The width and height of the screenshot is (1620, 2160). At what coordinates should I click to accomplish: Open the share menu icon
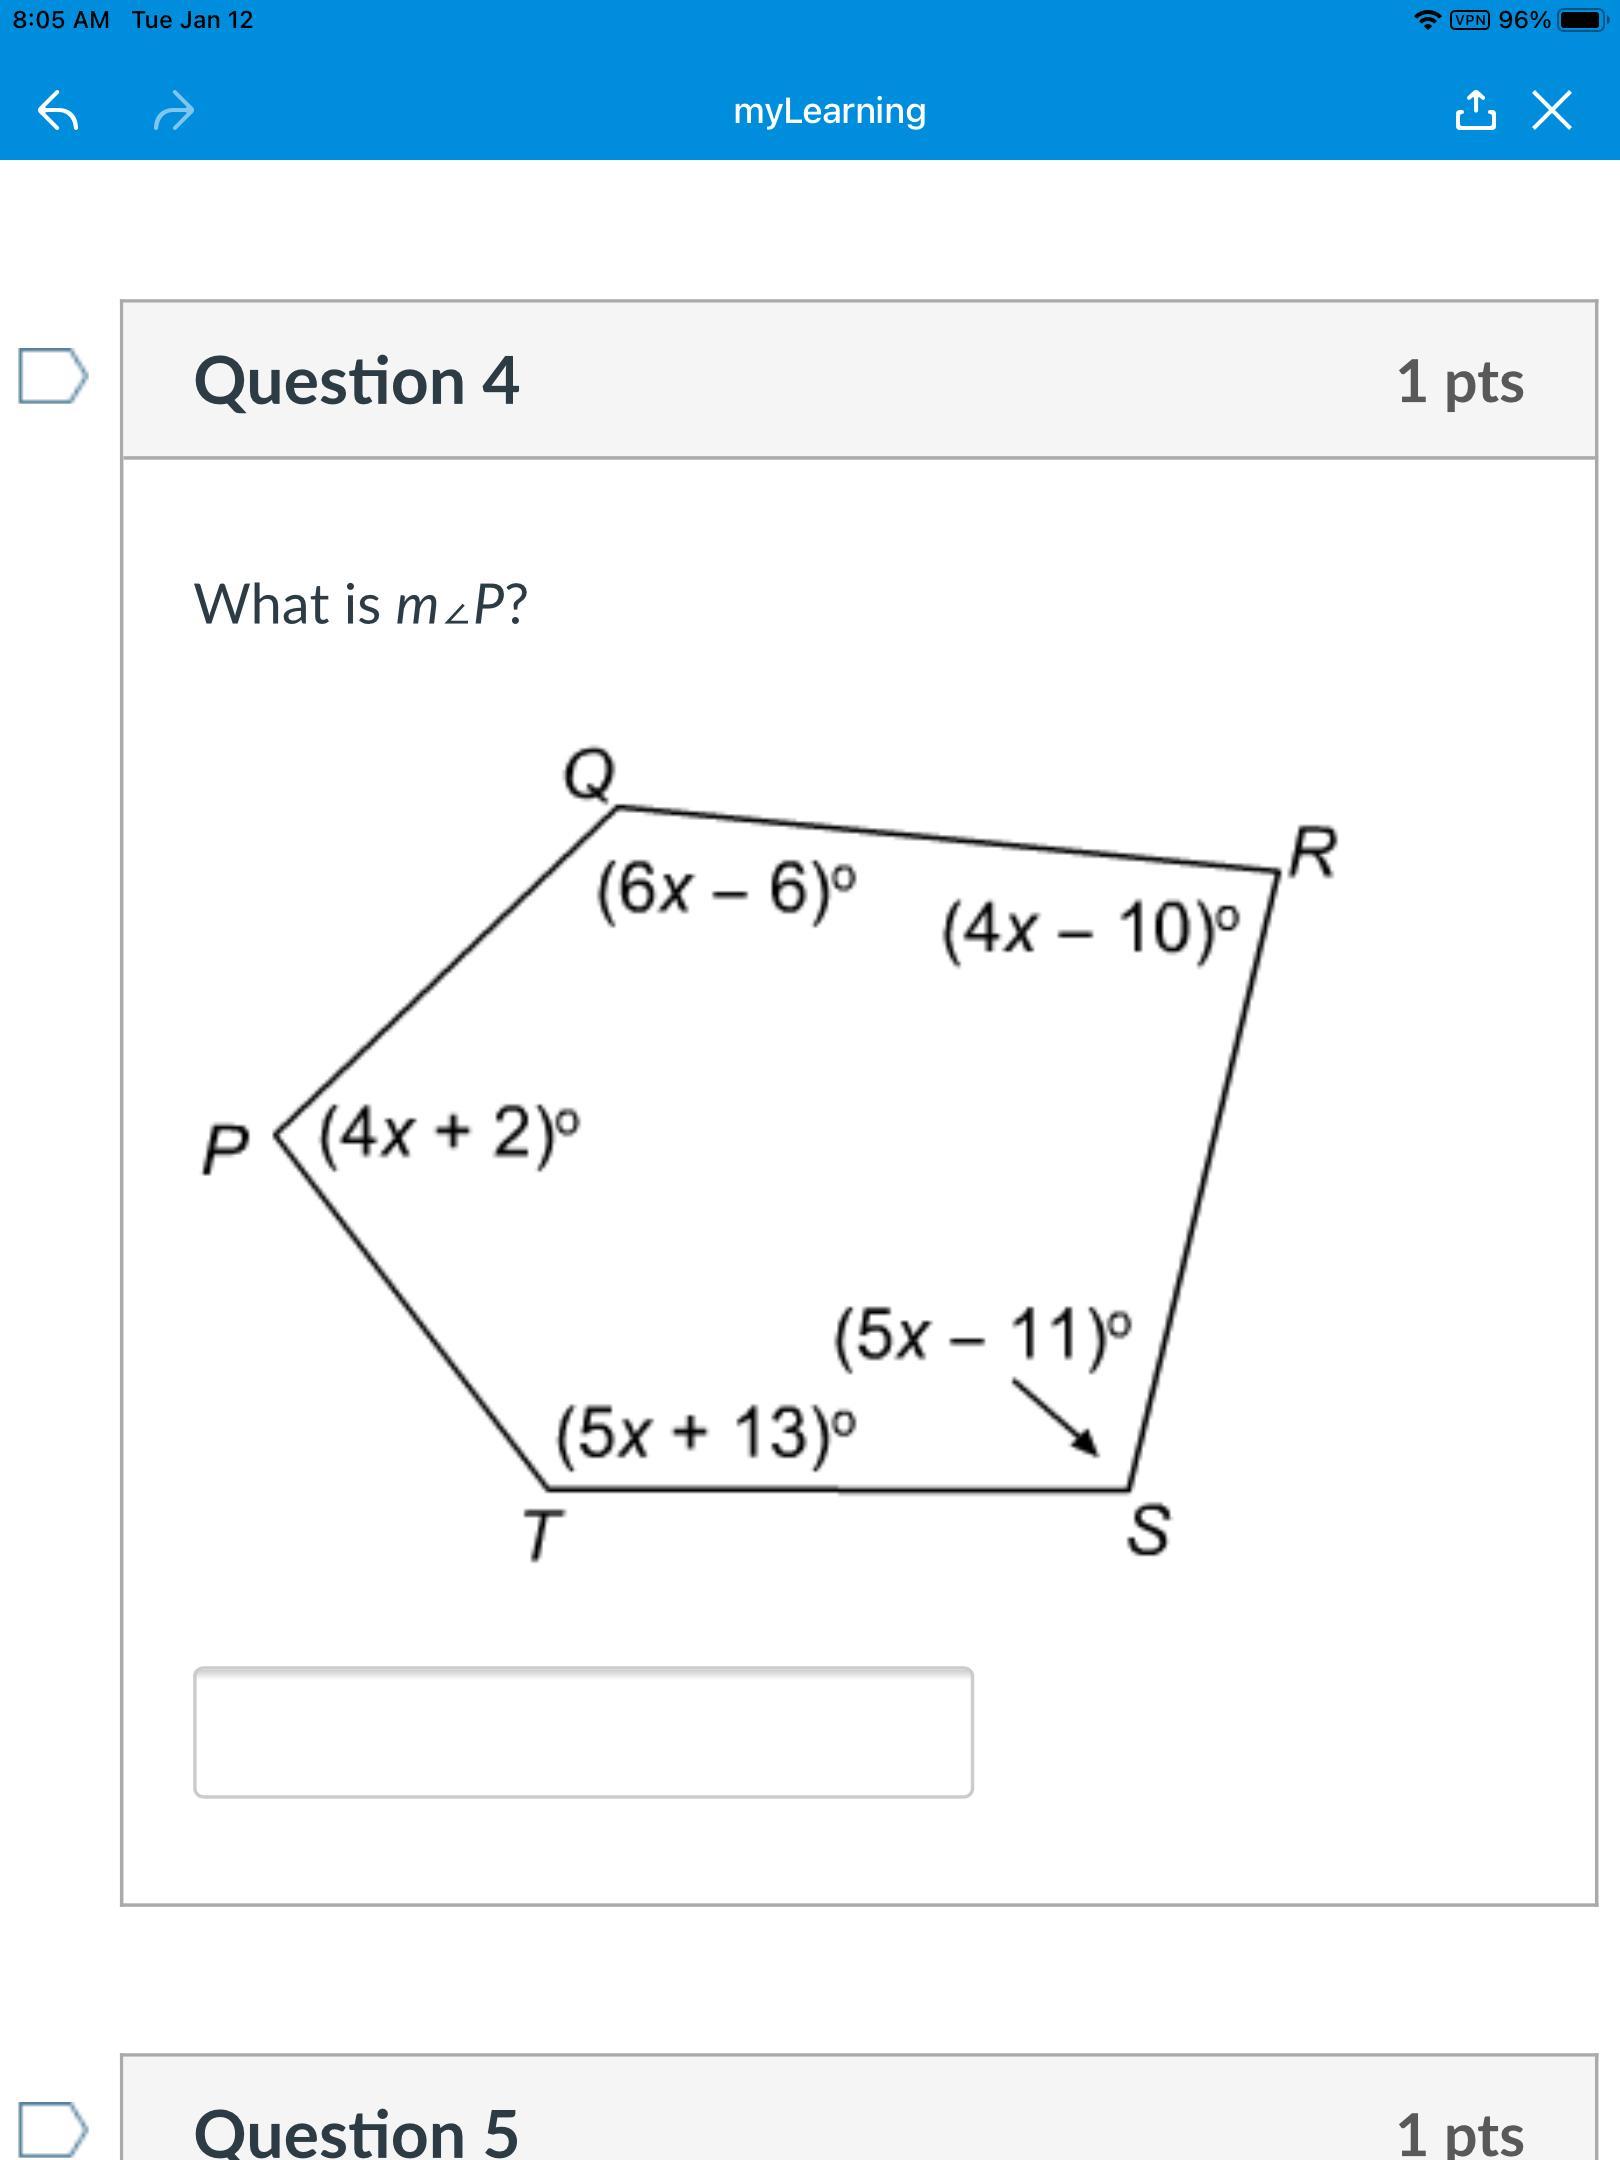[x=1476, y=111]
